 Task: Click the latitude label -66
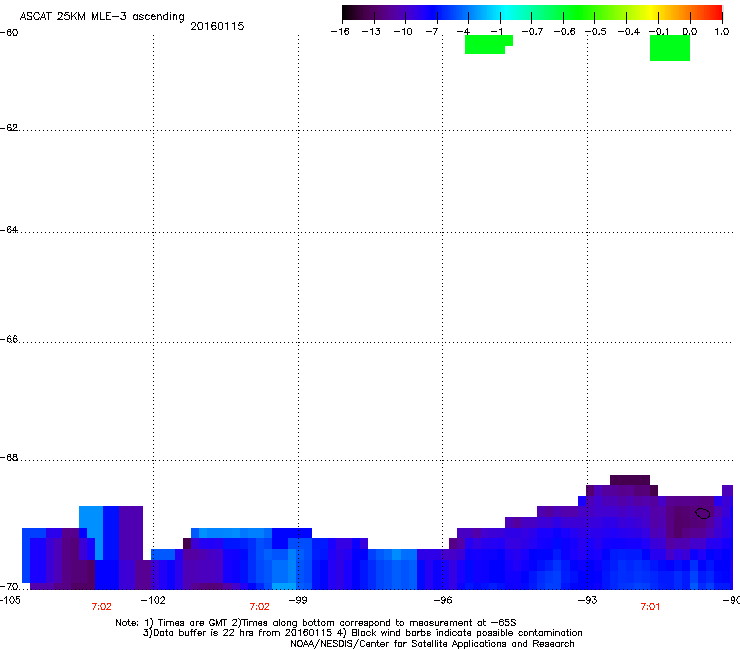pos(9,340)
